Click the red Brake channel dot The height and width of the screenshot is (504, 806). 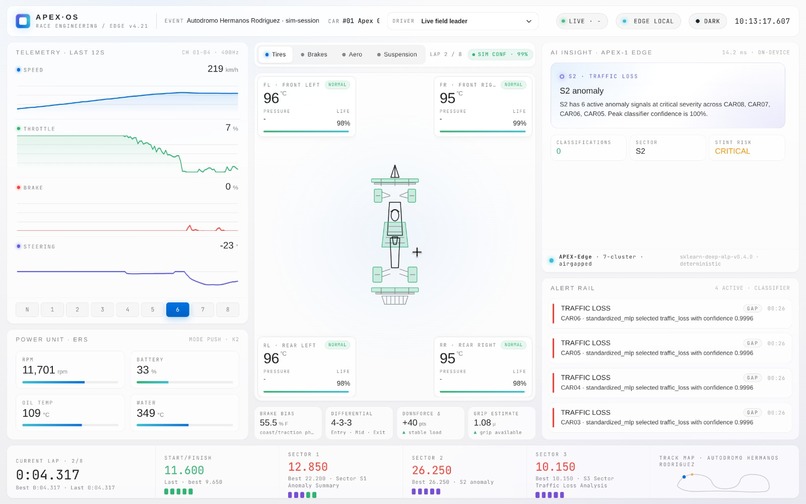pyautogui.click(x=19, y=188)
